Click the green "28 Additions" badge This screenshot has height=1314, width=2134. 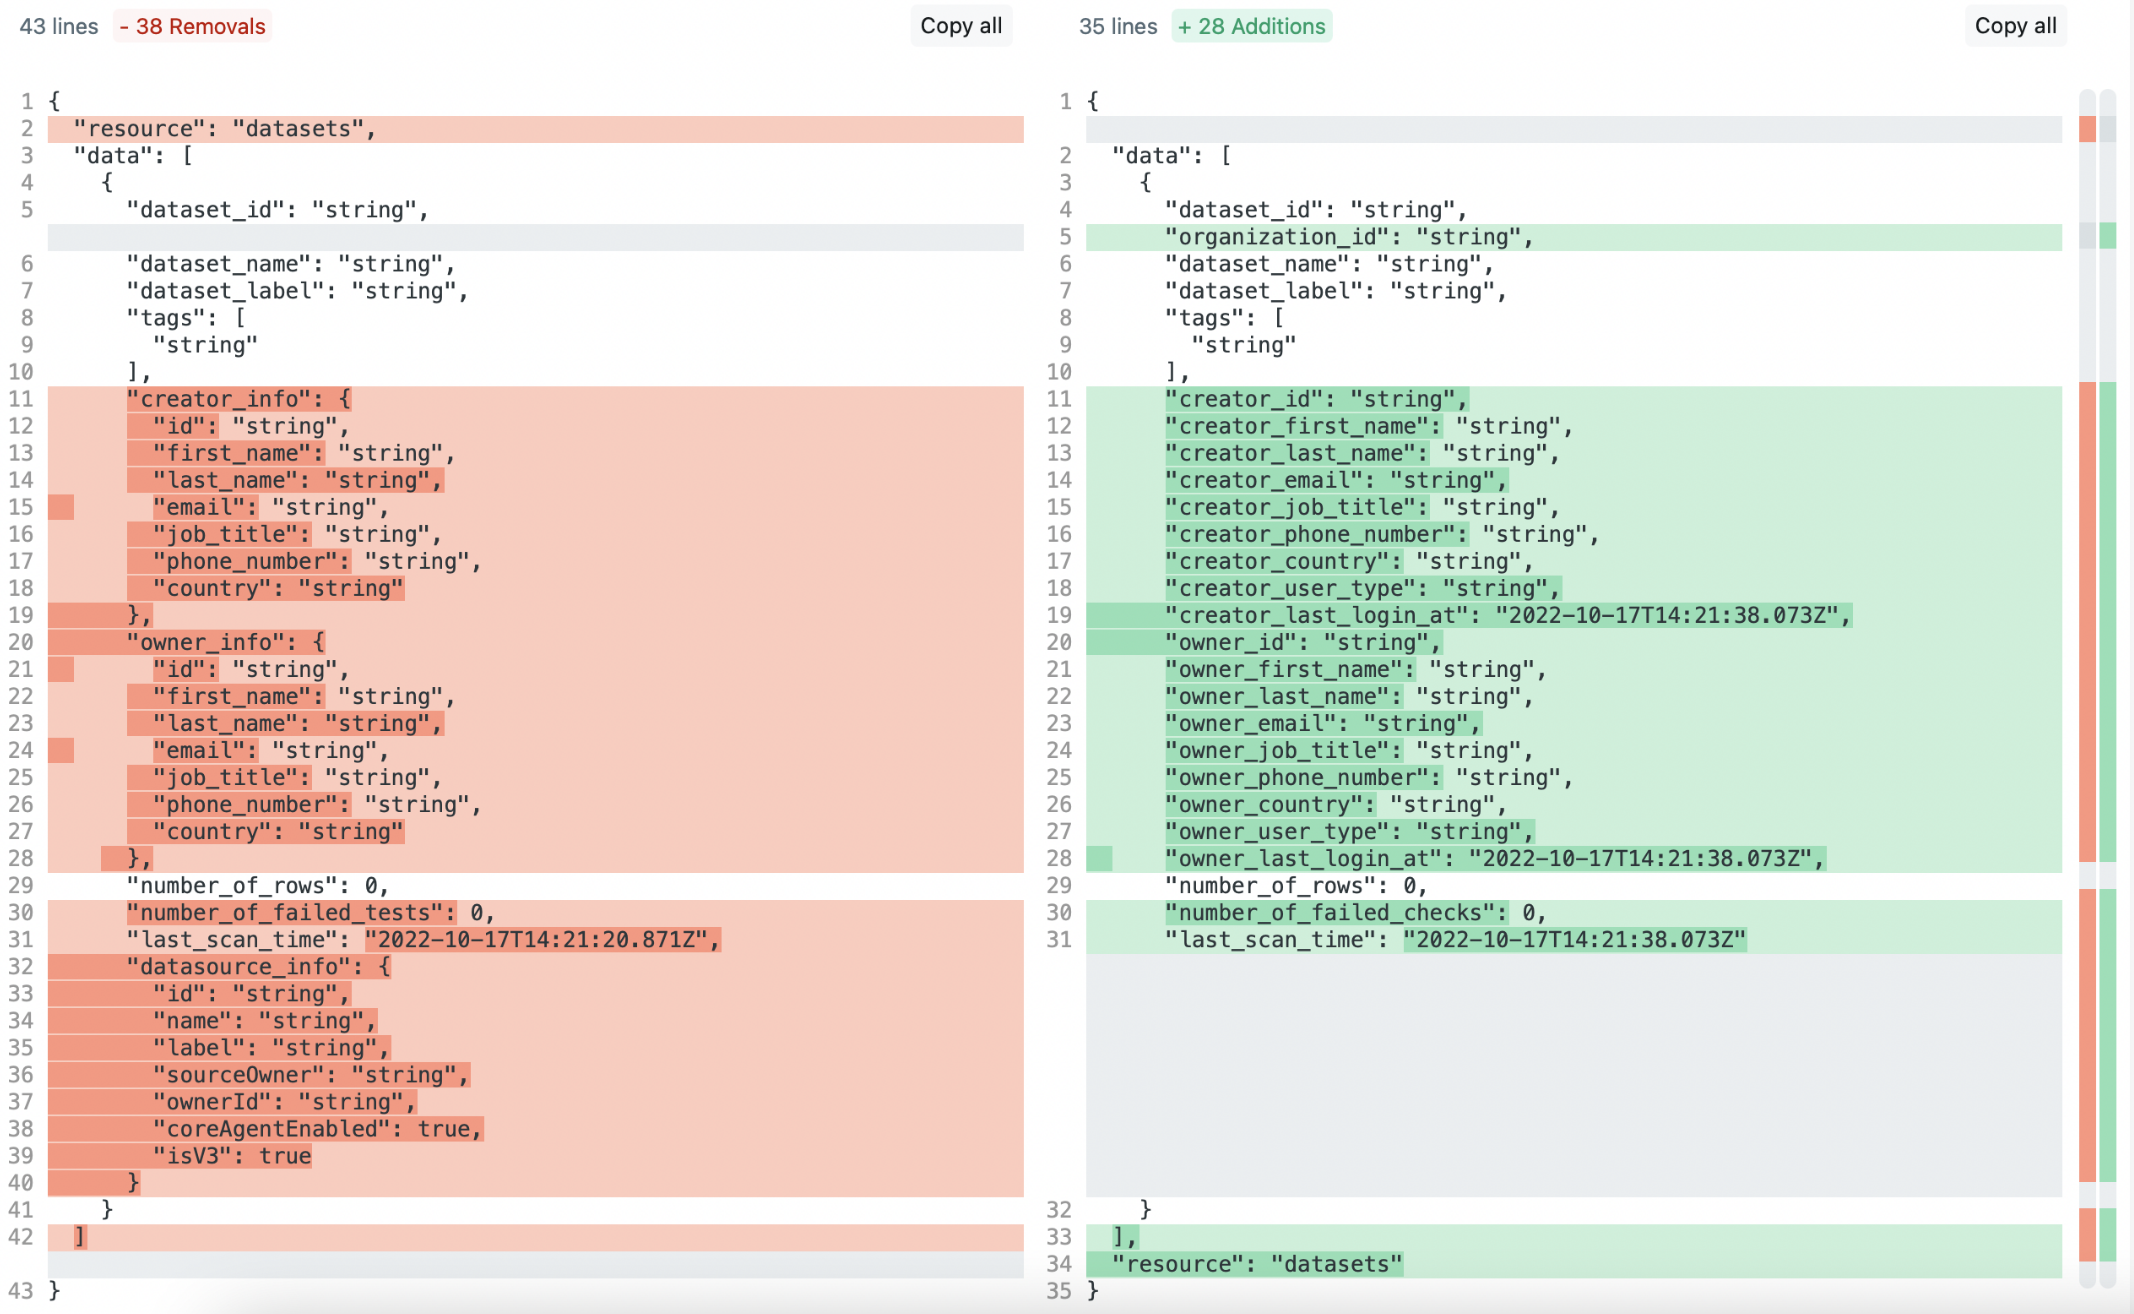[x=1251, y=26]
